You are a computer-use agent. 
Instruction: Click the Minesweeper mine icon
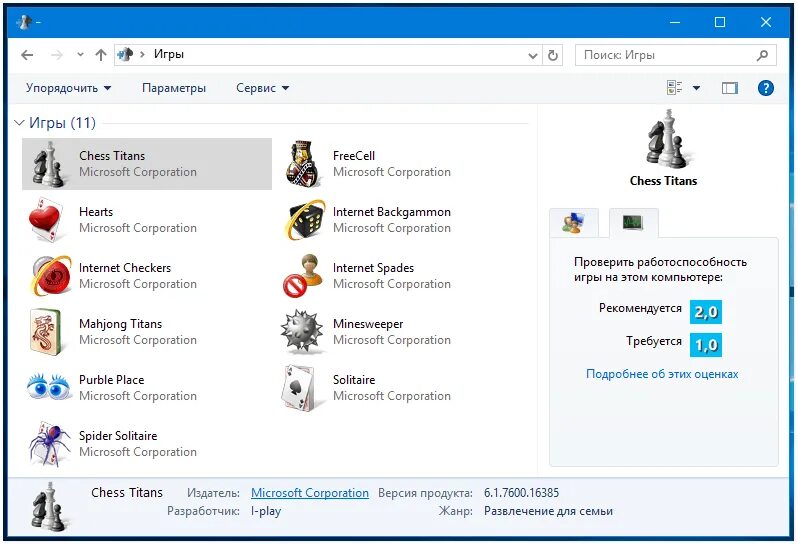[302, 331]
